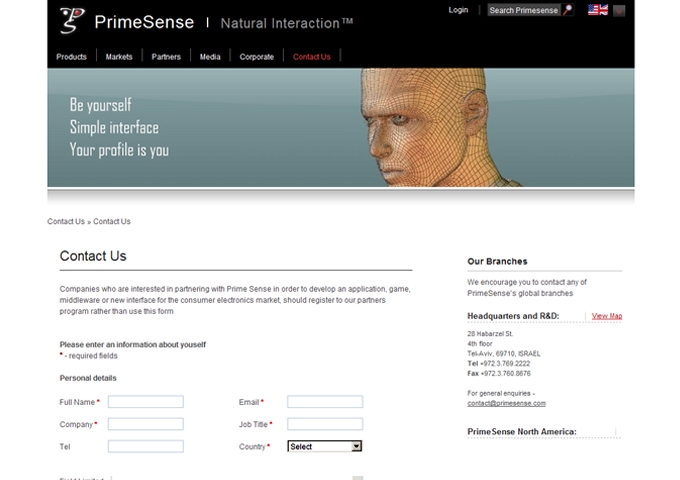
Task: Open the Products menu
Action: (x=72, y=57)
